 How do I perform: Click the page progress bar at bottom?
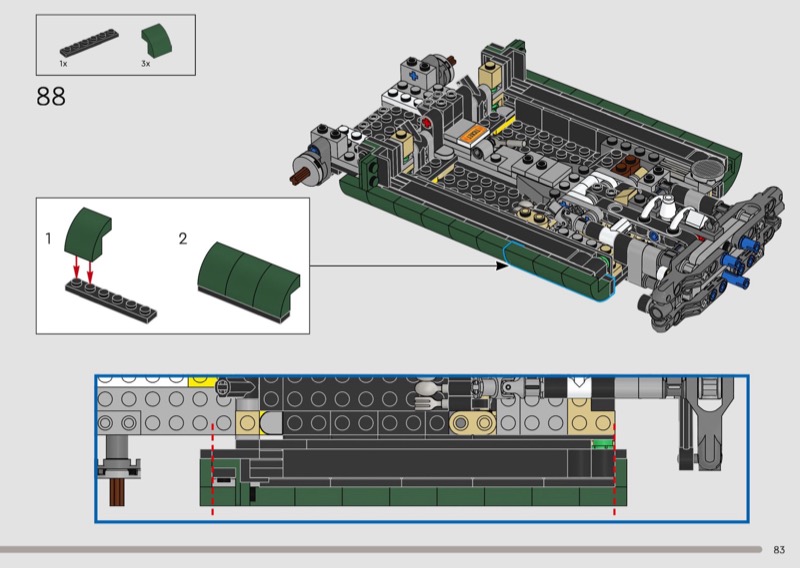click(381, 550)
